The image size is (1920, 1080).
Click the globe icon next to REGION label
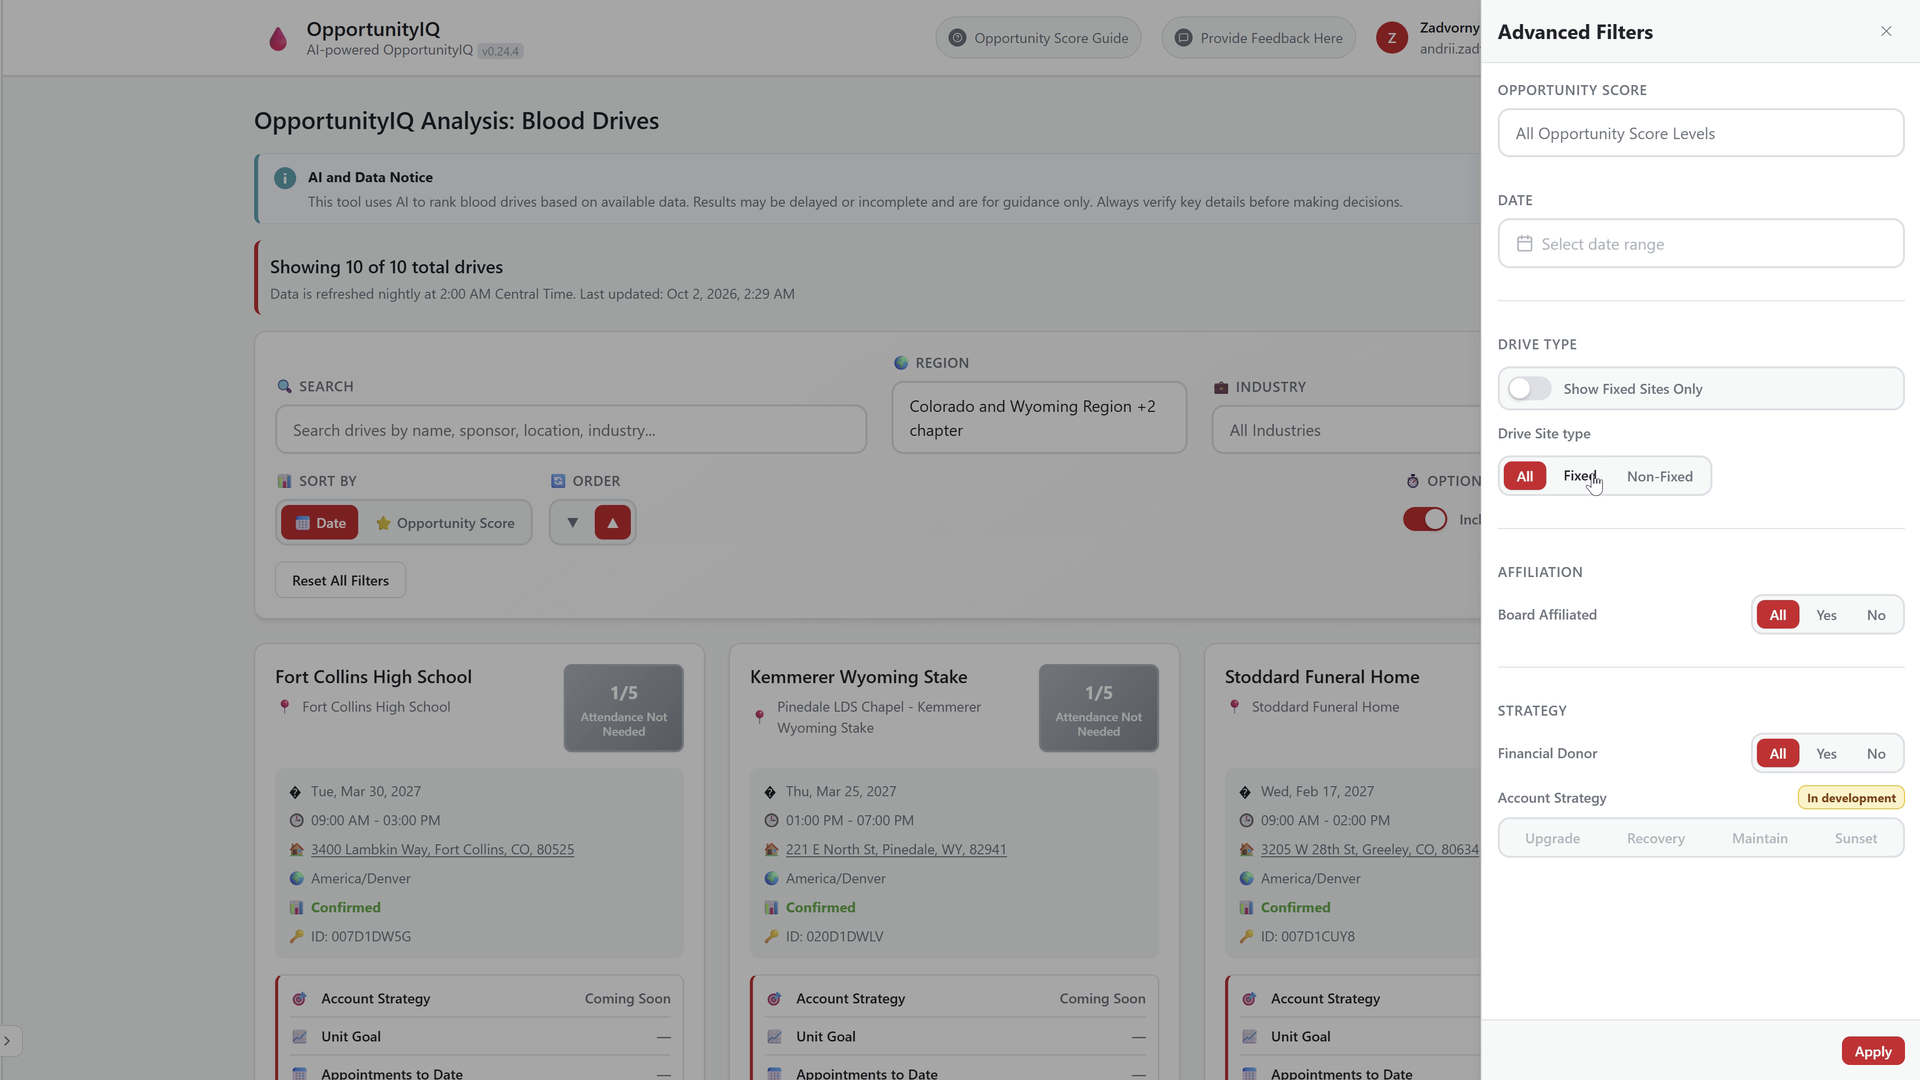pyautogui.click(x=901, y=363)
